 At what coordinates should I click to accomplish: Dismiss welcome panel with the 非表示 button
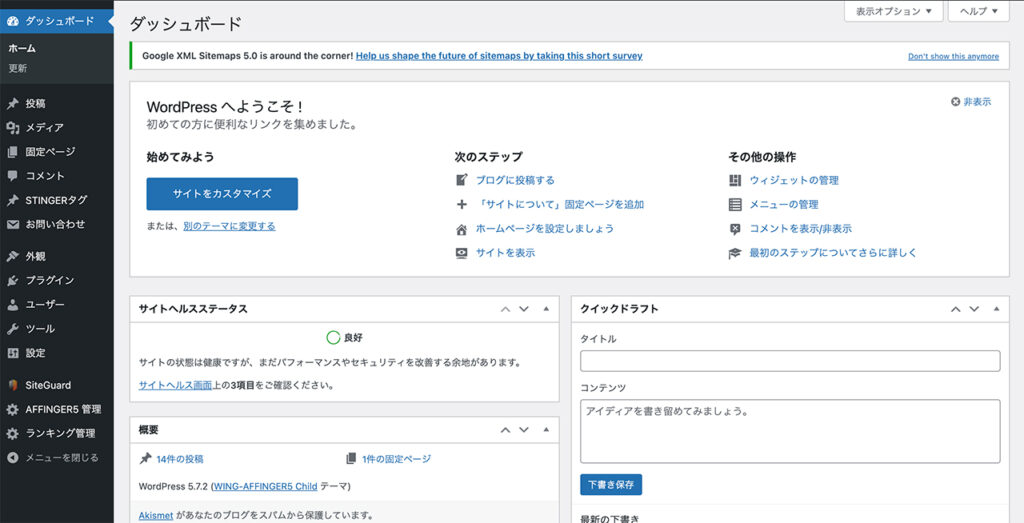[x=971, y=101]
